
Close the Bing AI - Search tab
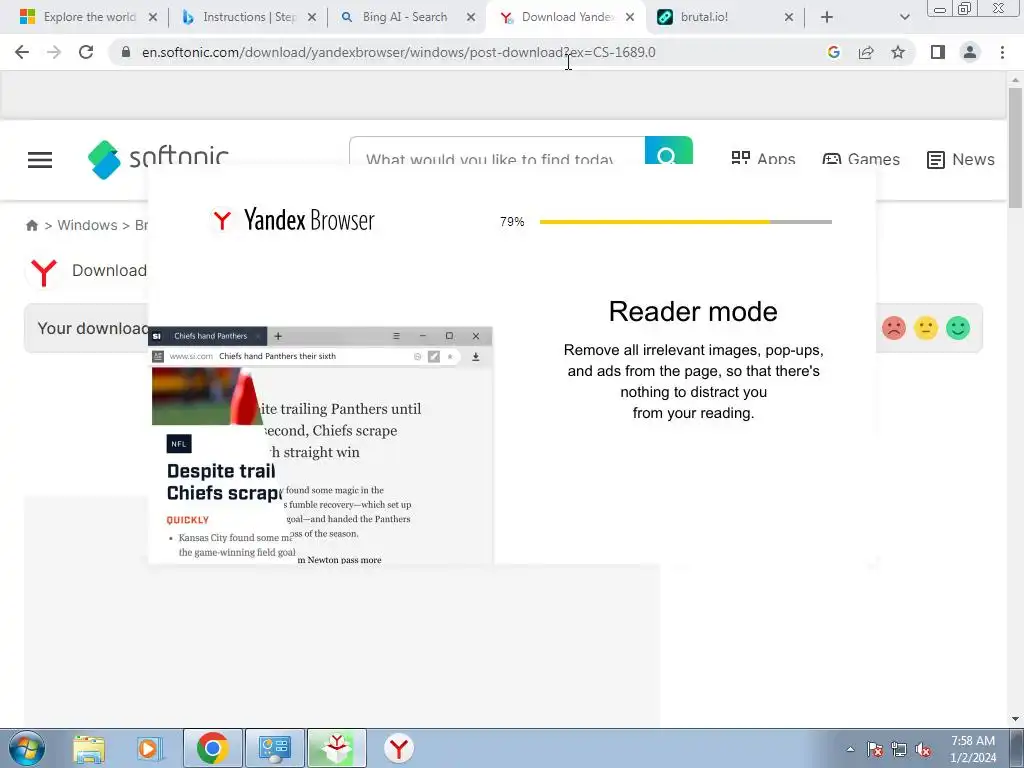point(471,17)
